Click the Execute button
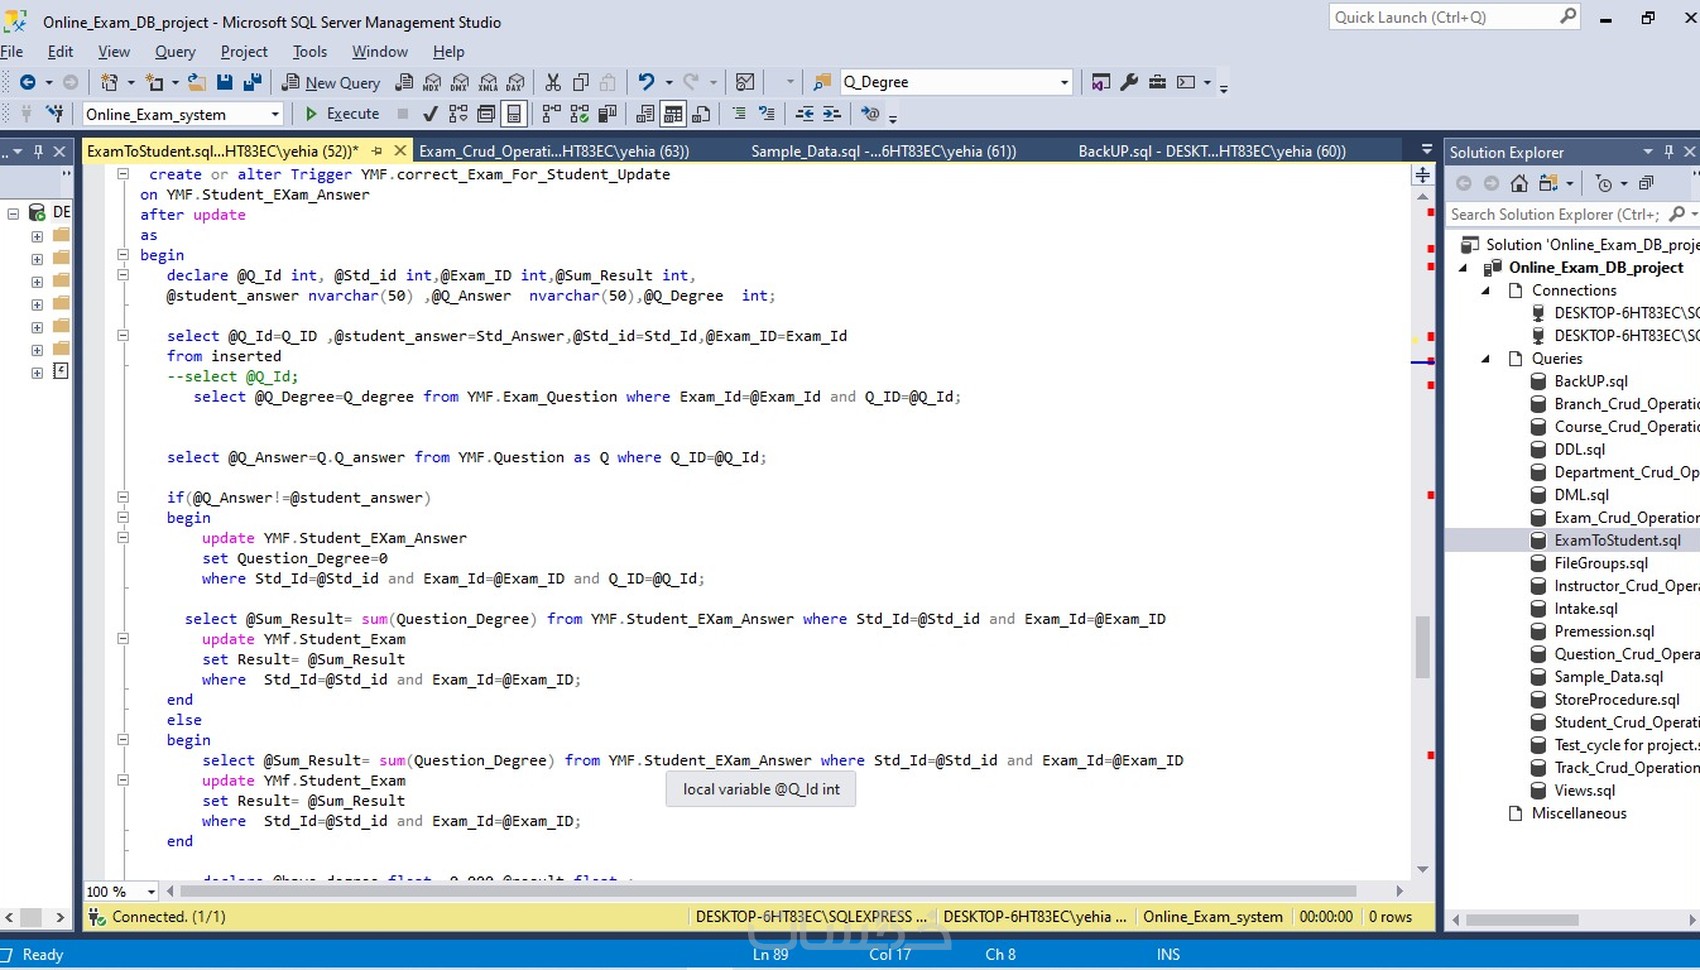The image size is (1700, 970). 342,114
